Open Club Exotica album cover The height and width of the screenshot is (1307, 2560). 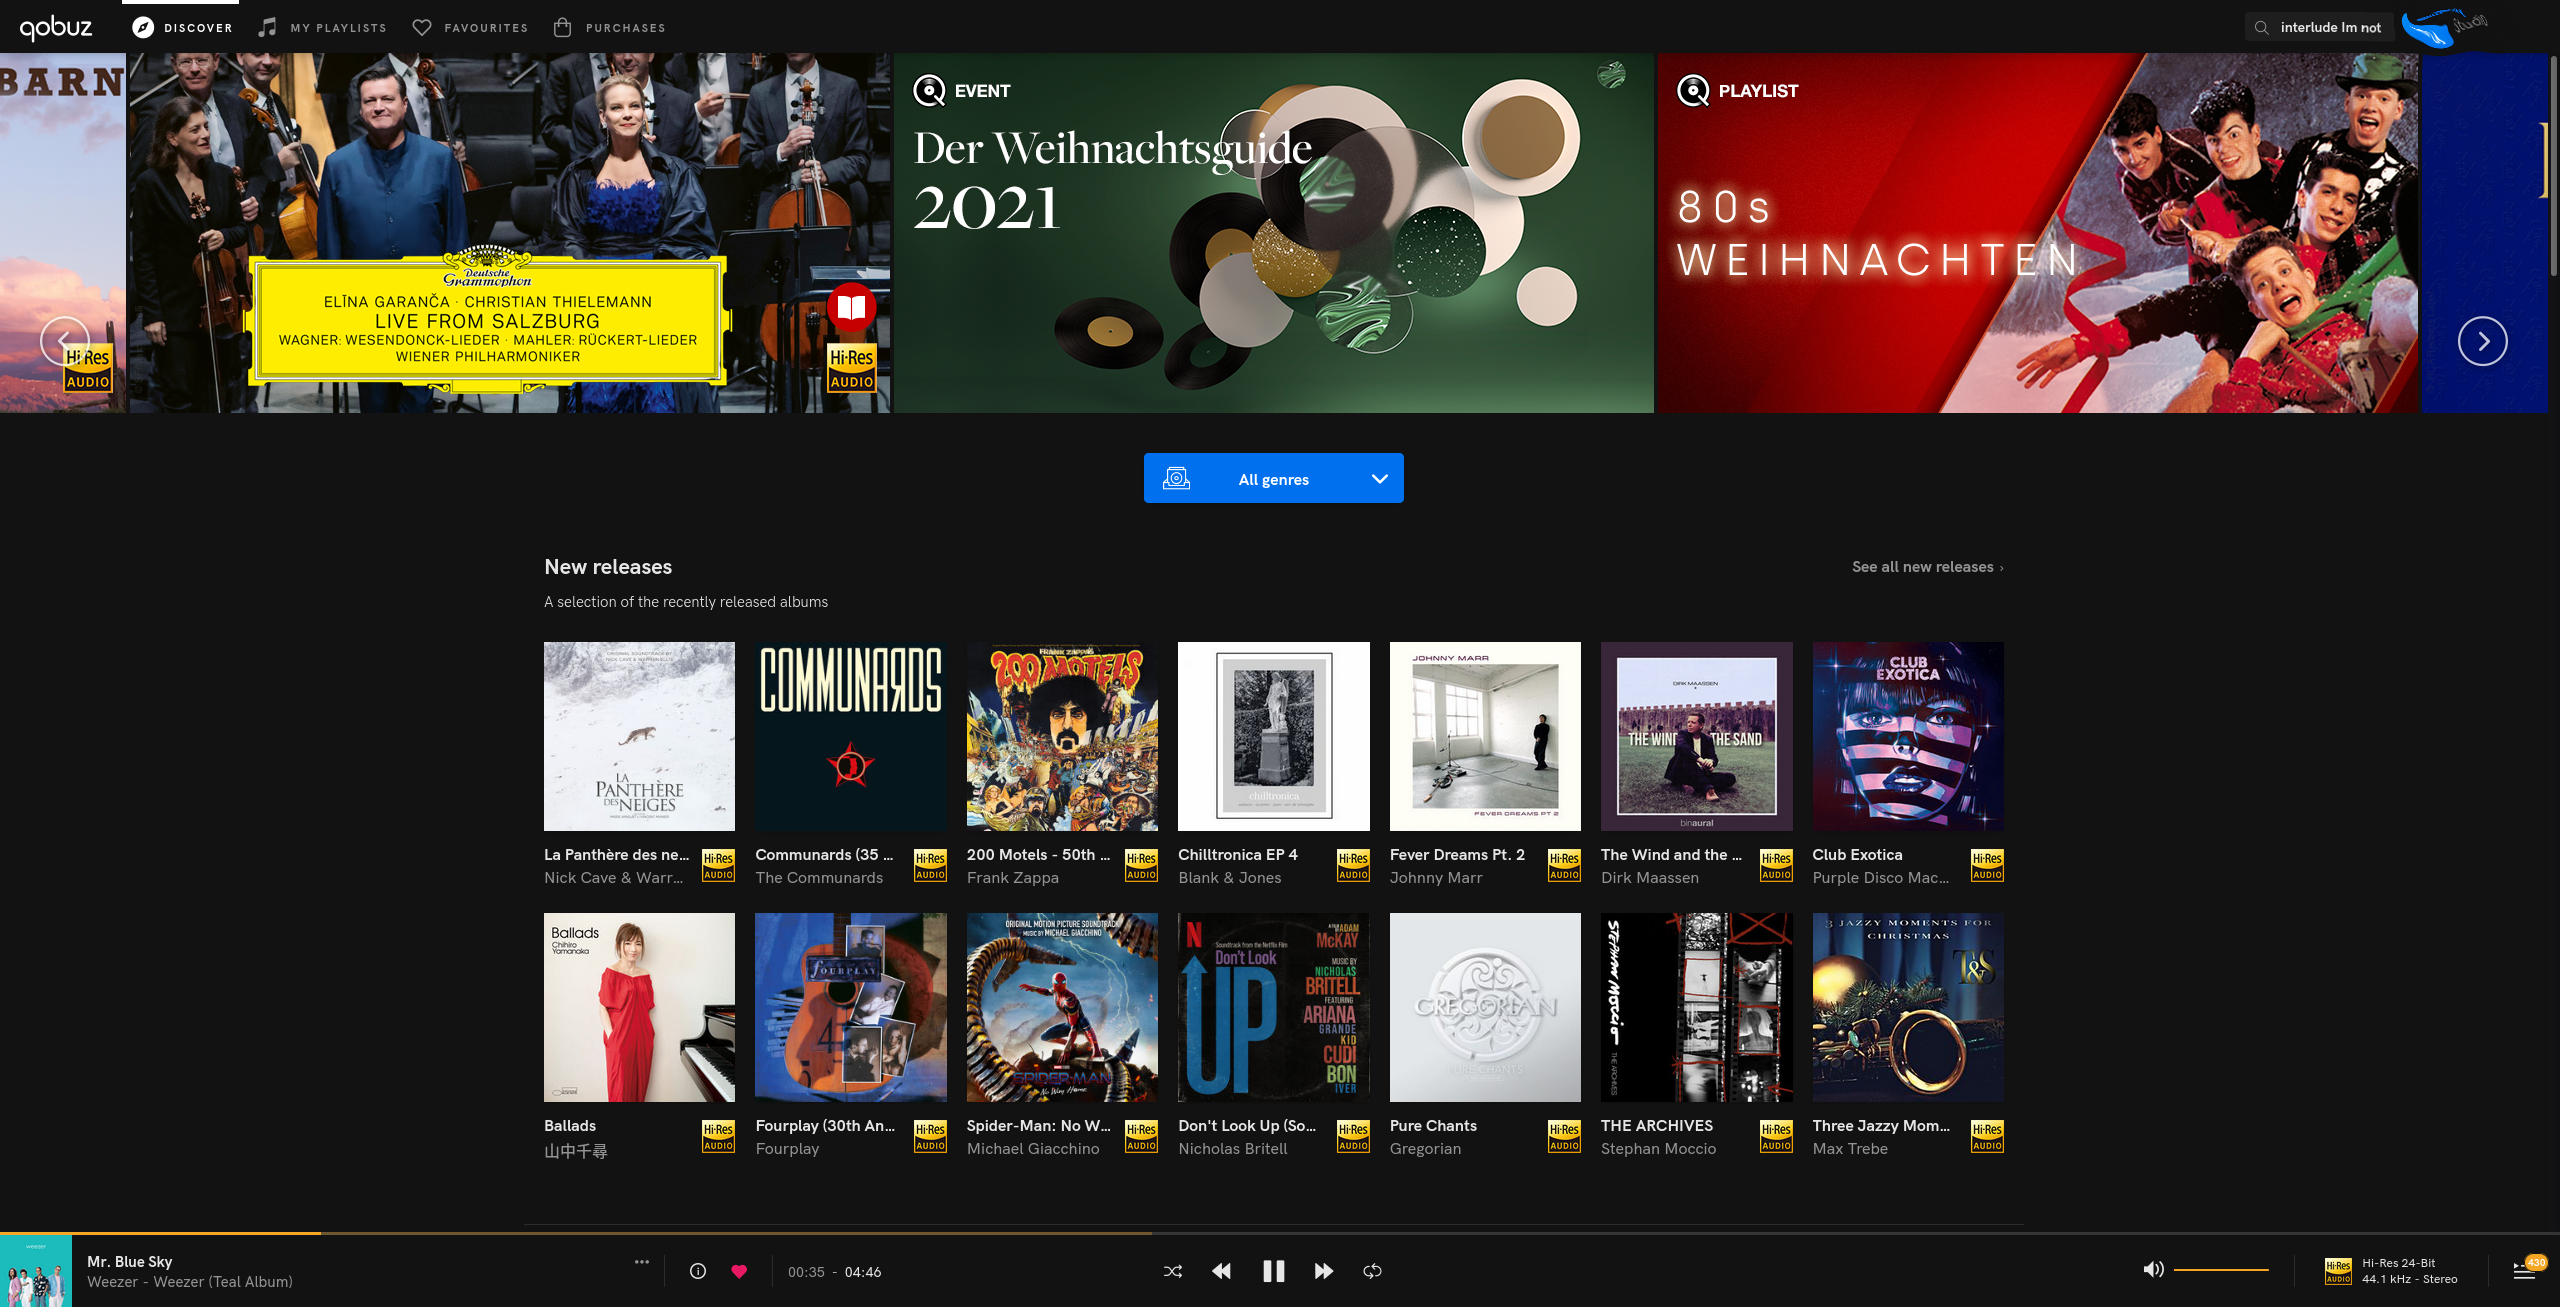(x=1908, y=736)
